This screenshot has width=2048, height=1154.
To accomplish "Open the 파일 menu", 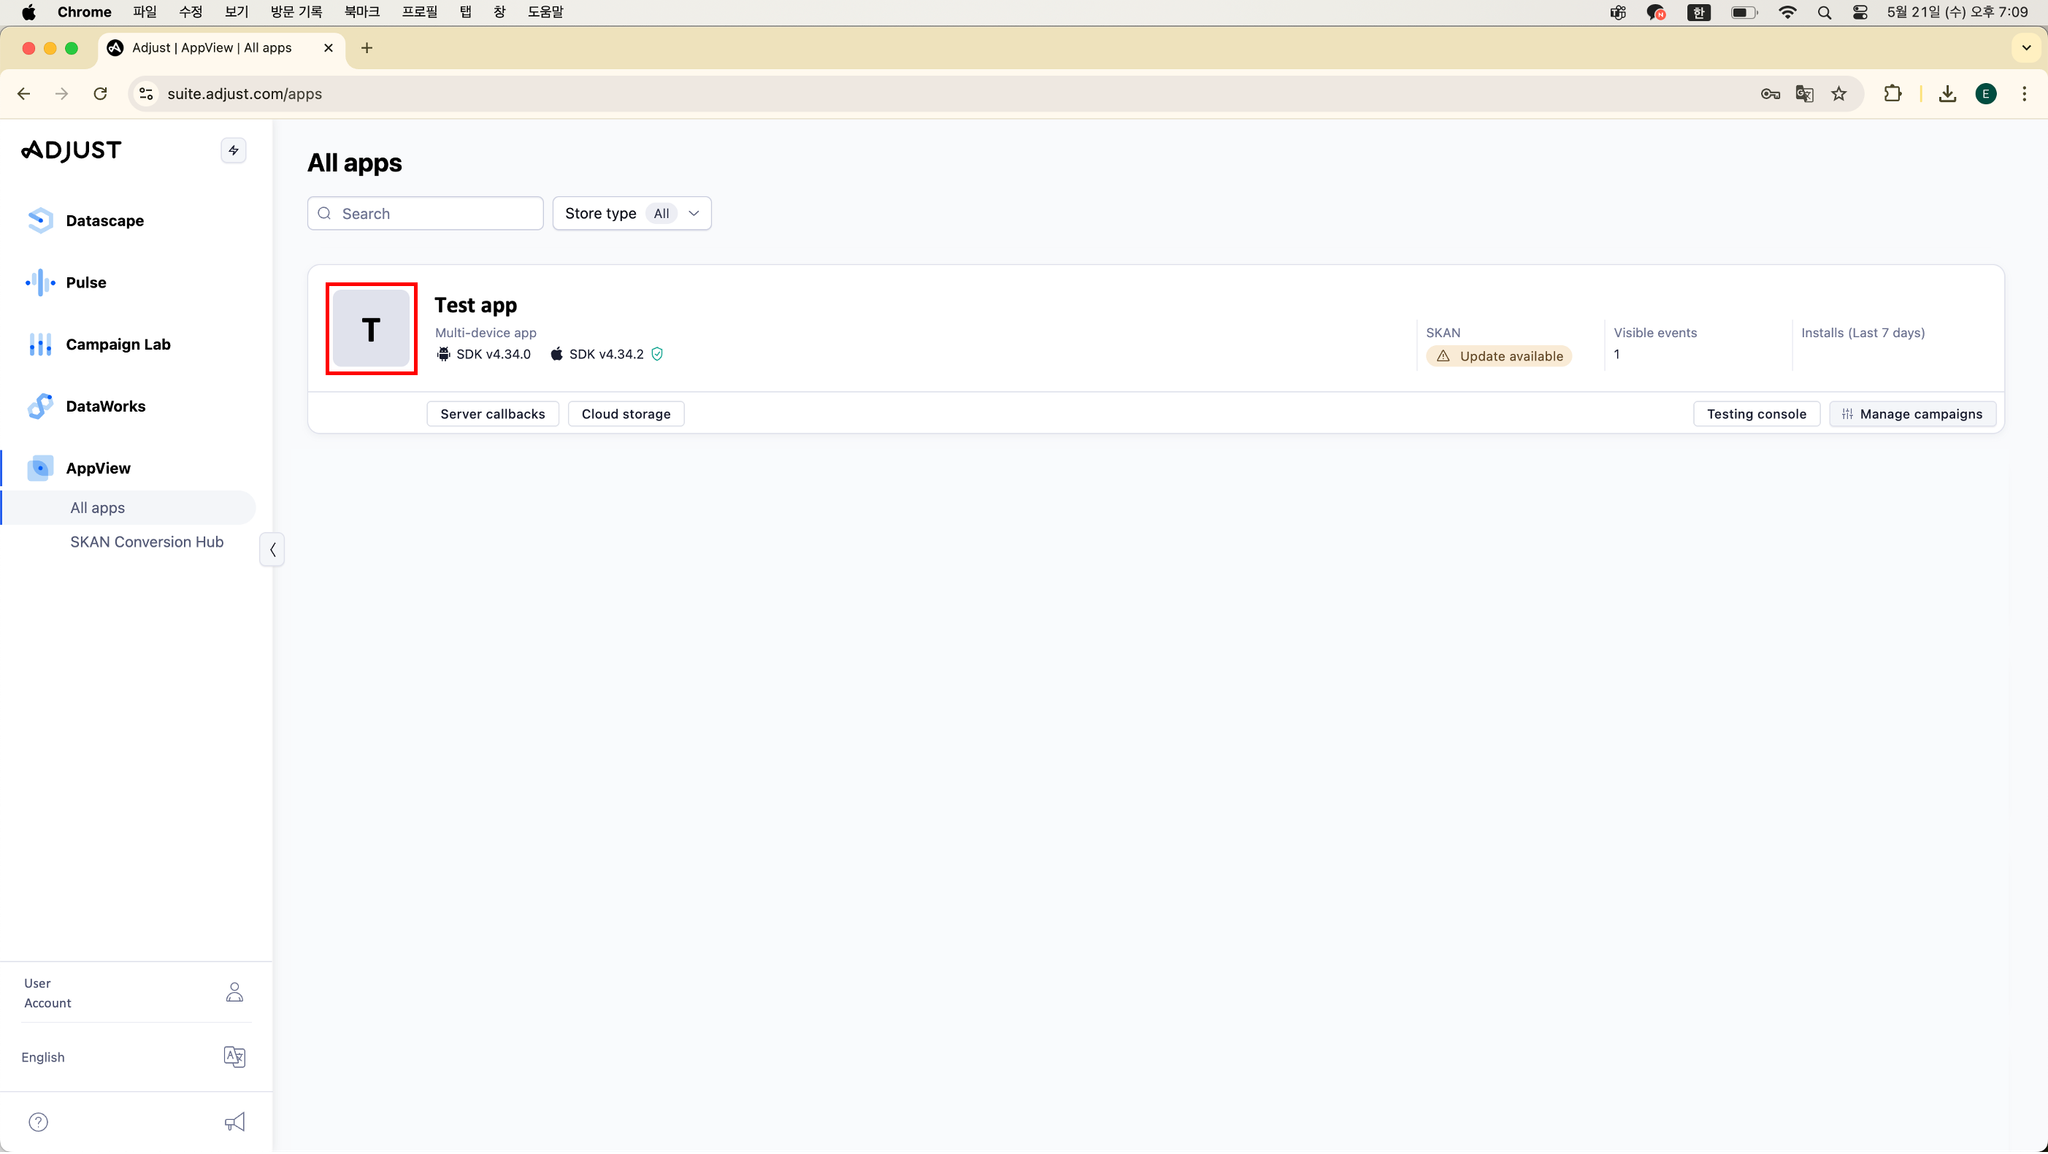I will point(145,12).
